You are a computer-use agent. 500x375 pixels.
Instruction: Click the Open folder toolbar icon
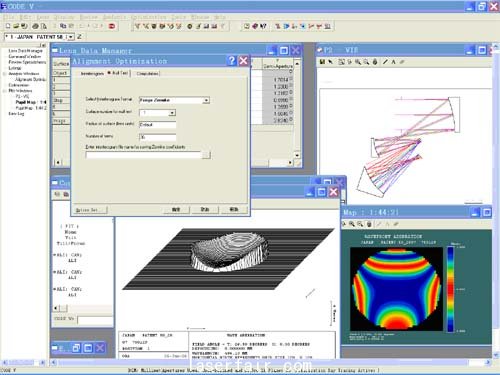pyautogui.click(x=16, y=26)
